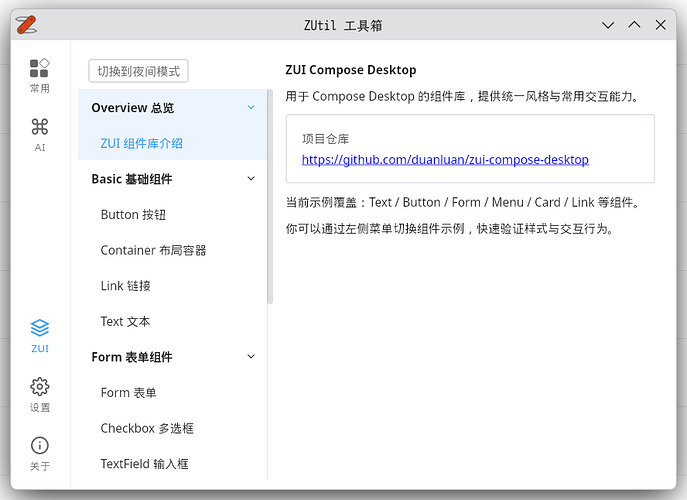Open TextField 输入框 menu item
This screenshot has height=500, width=687.
pos(172,464)
